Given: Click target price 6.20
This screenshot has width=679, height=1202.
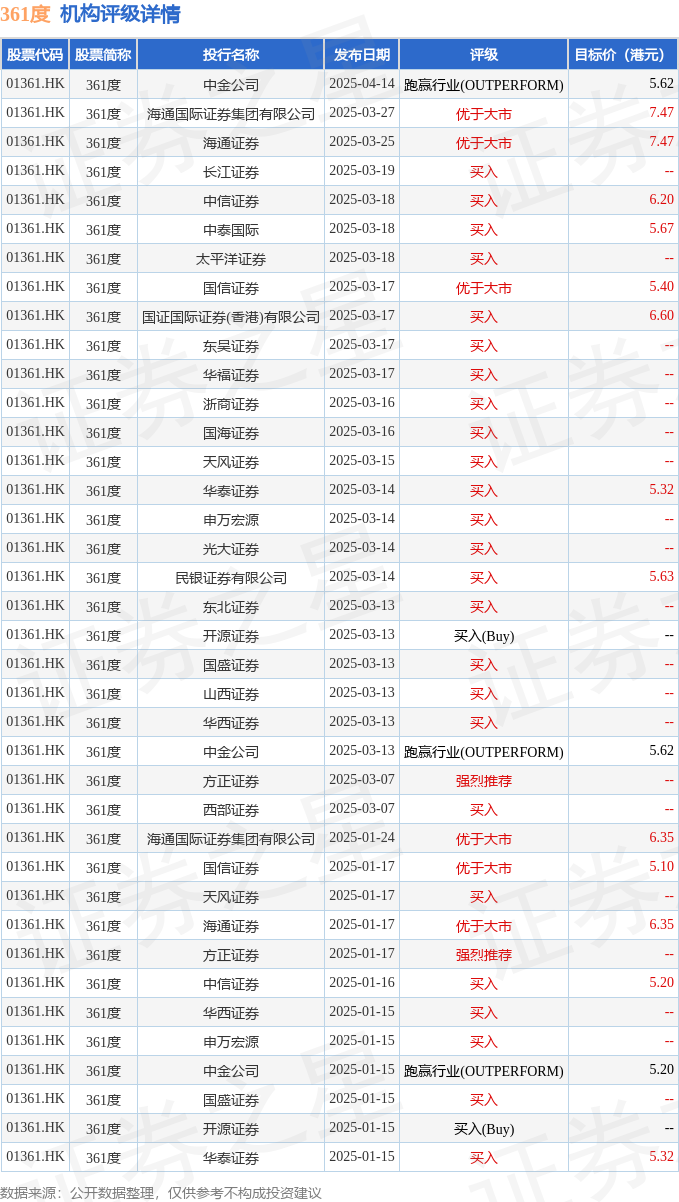Looking at the screenshot, I should 661,200.
